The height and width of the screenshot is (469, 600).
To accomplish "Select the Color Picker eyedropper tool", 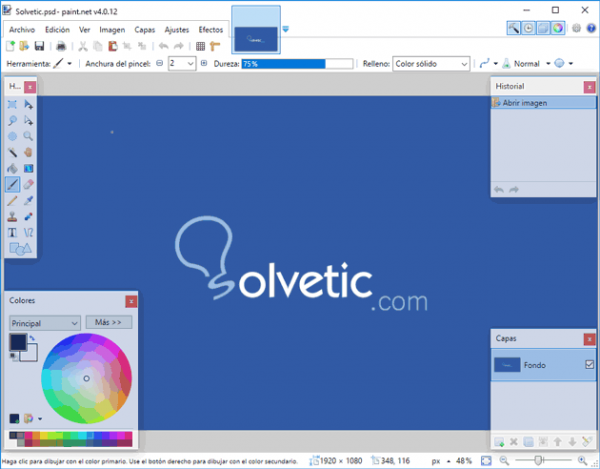I will 28,200.
